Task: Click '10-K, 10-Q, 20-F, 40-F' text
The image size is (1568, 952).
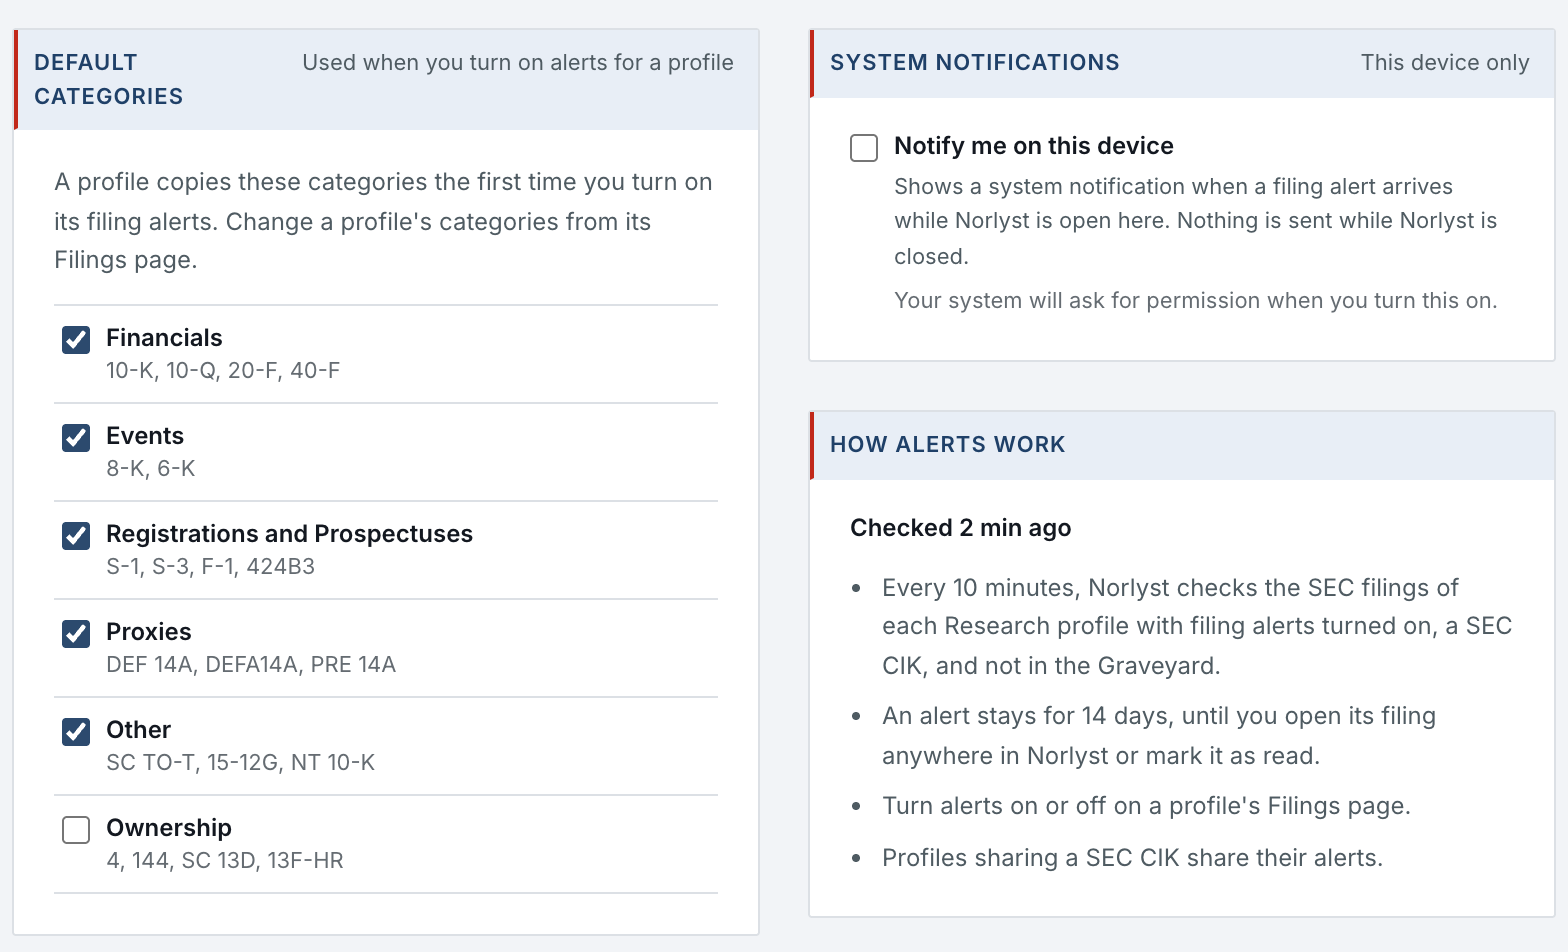Action: point(223,371)
